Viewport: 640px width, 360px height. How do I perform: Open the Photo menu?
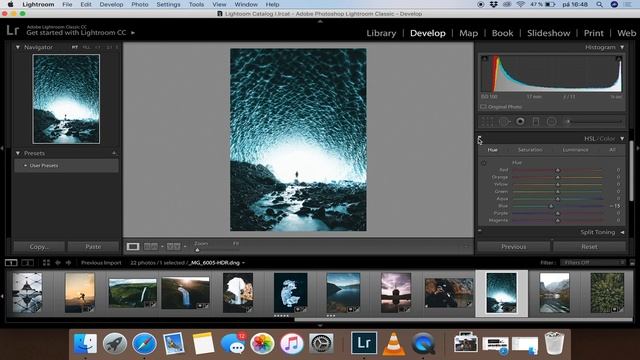(140, 4)
